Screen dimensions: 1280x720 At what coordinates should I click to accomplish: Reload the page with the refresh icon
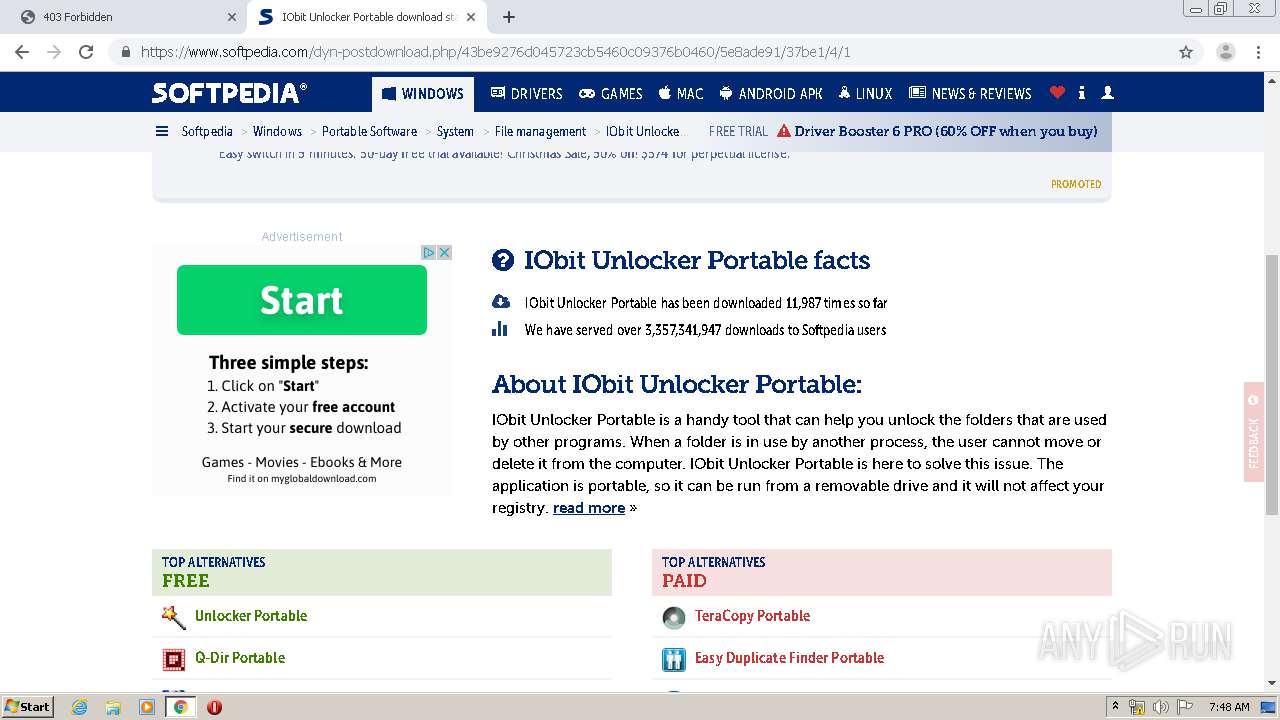coord(86,52)
